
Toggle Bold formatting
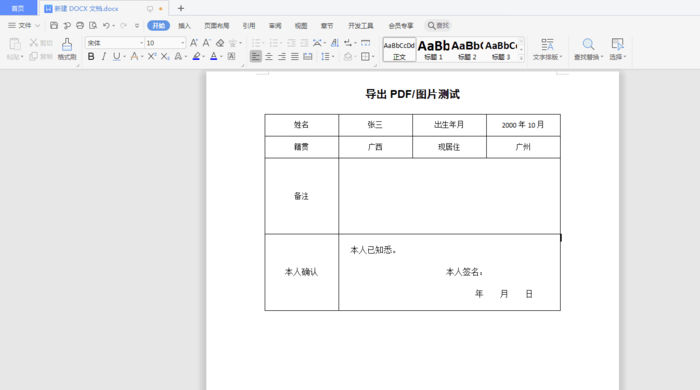[91, 56]
